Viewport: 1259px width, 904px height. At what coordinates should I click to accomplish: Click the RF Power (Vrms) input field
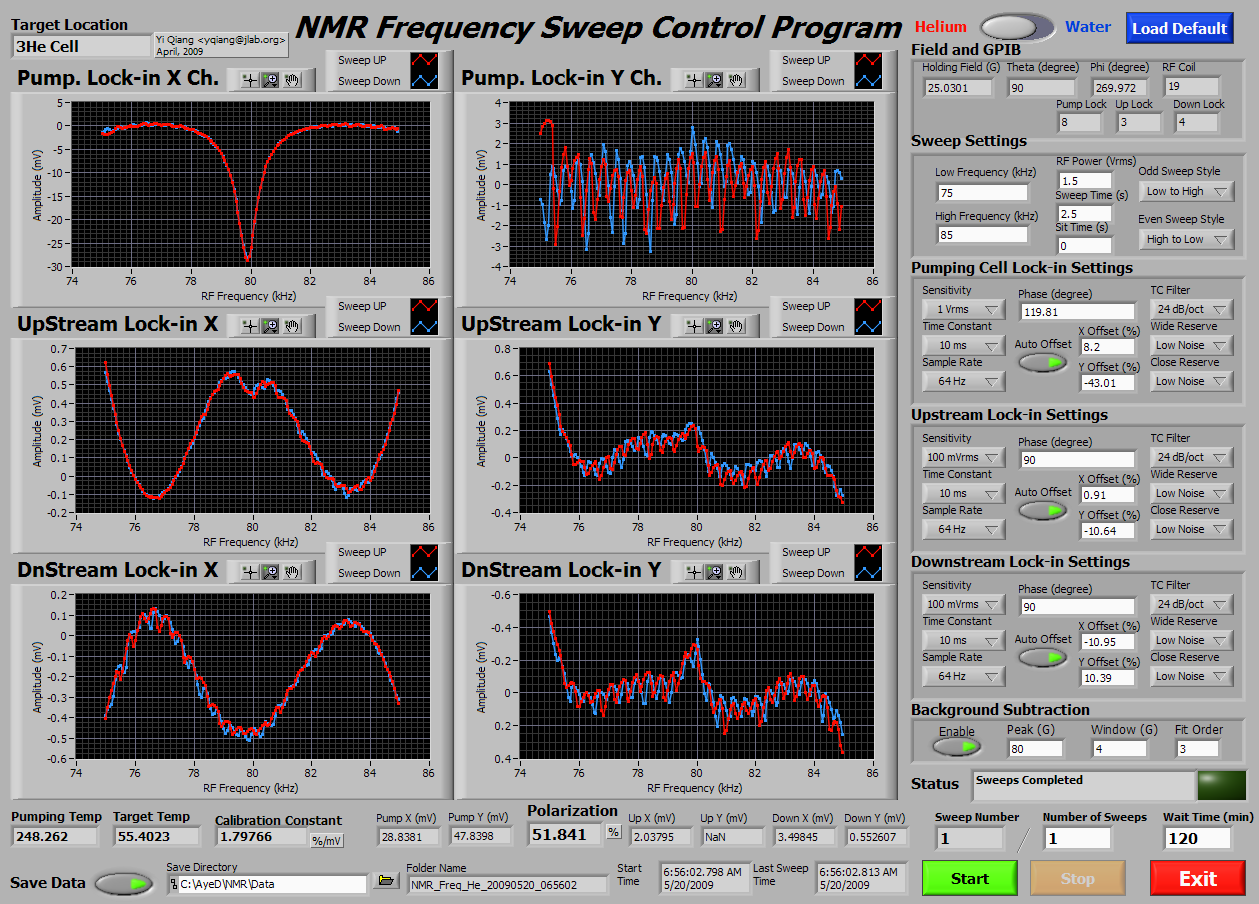click(1084, 181)
